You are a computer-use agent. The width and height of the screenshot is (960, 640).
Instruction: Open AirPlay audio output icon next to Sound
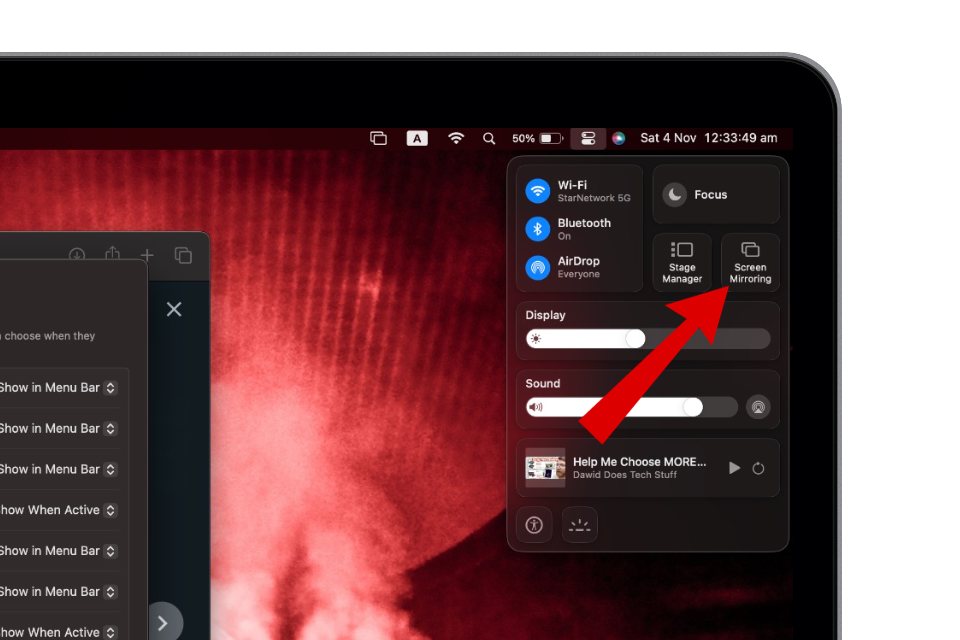pyautogui.click(x=758, y=407)
